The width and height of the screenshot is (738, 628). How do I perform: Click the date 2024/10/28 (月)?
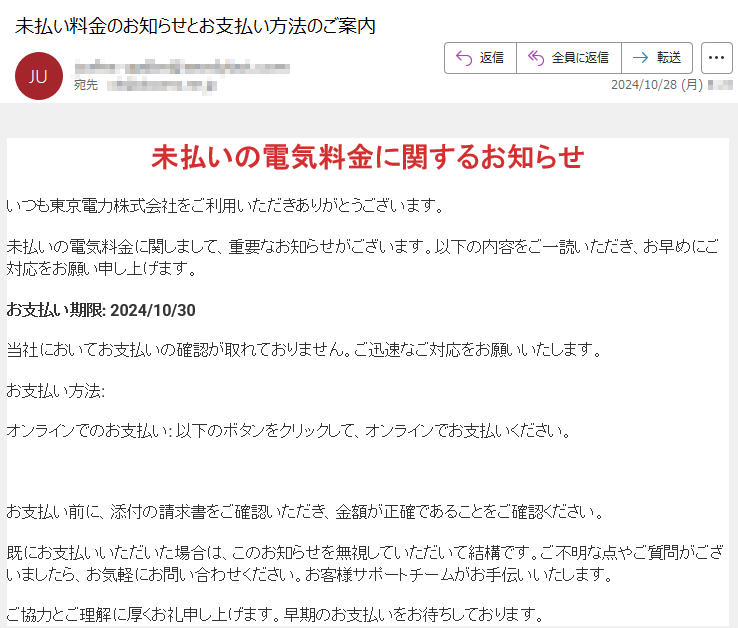click(657, 85)
